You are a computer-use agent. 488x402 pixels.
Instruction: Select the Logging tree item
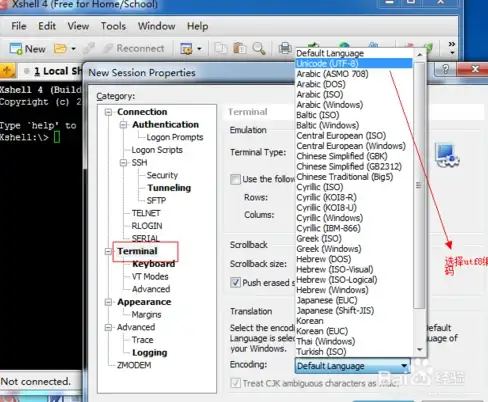[x=150, y=353]
